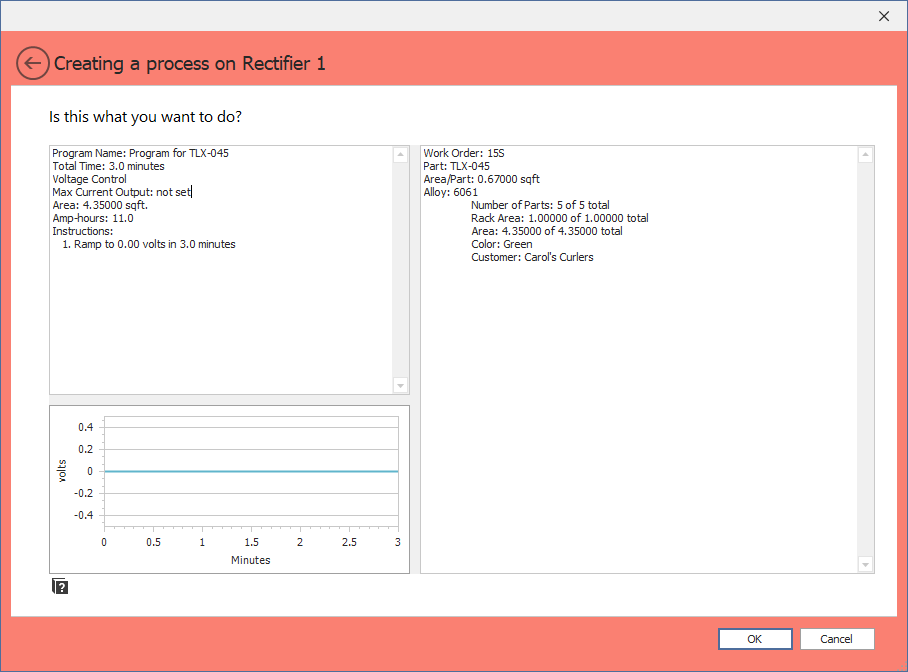Close the process creation dialog window
This screenshot has height=672, width=908.
pyautogui.click(x=883, y=16)
